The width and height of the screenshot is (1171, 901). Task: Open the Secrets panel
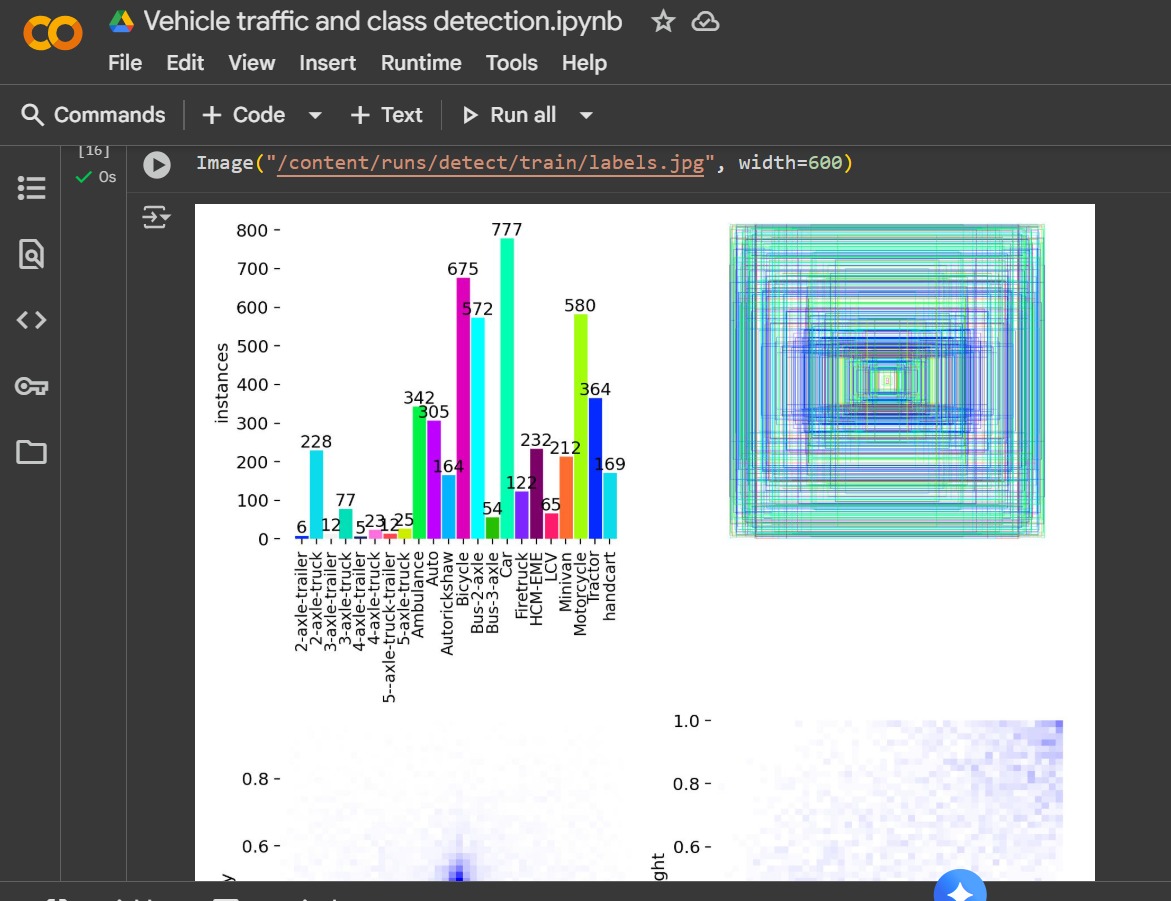(31, 385)
